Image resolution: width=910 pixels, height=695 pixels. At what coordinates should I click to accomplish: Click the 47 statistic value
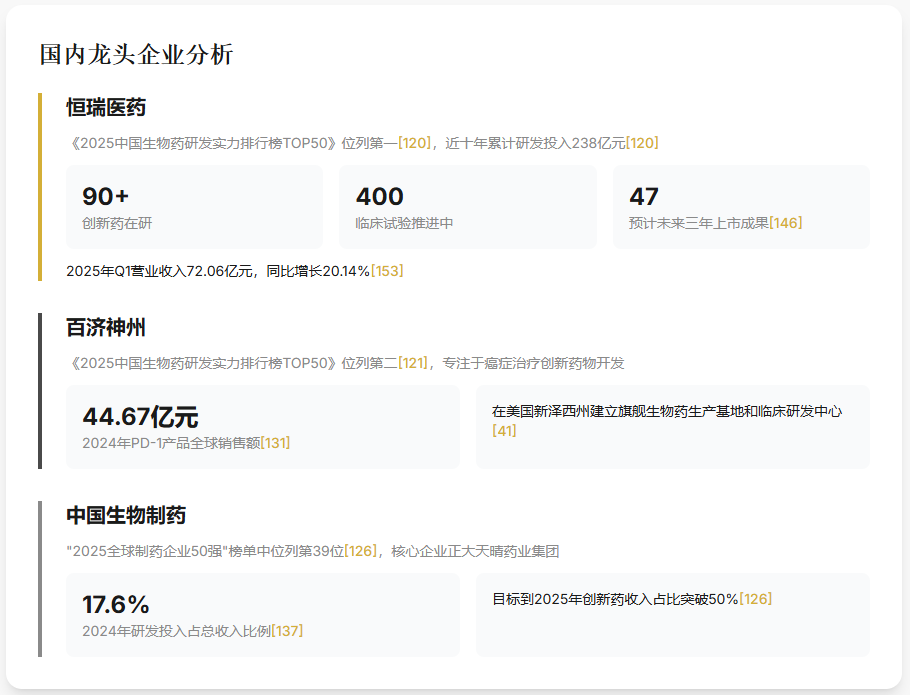[644, 197]
